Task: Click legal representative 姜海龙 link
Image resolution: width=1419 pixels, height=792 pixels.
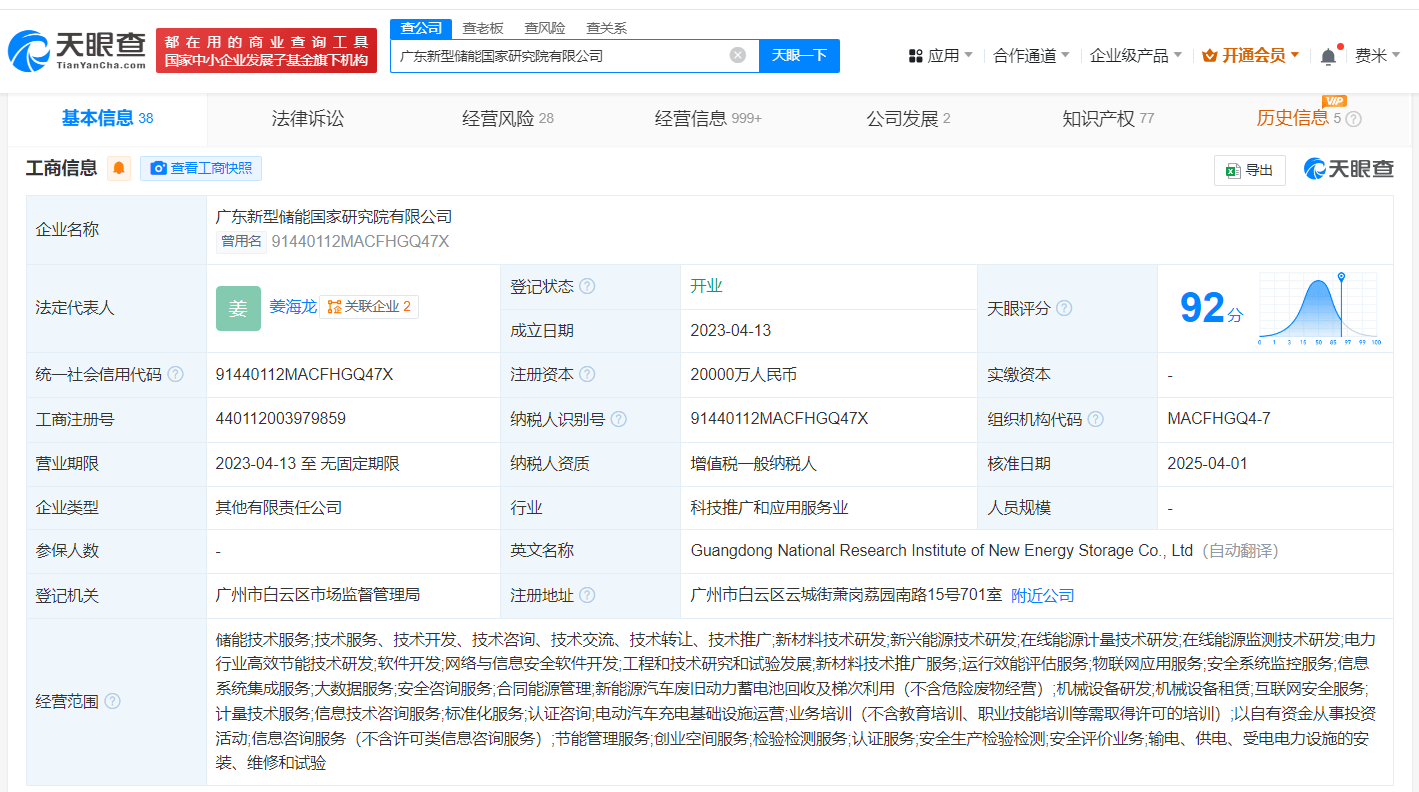Action: click(292, 307)
